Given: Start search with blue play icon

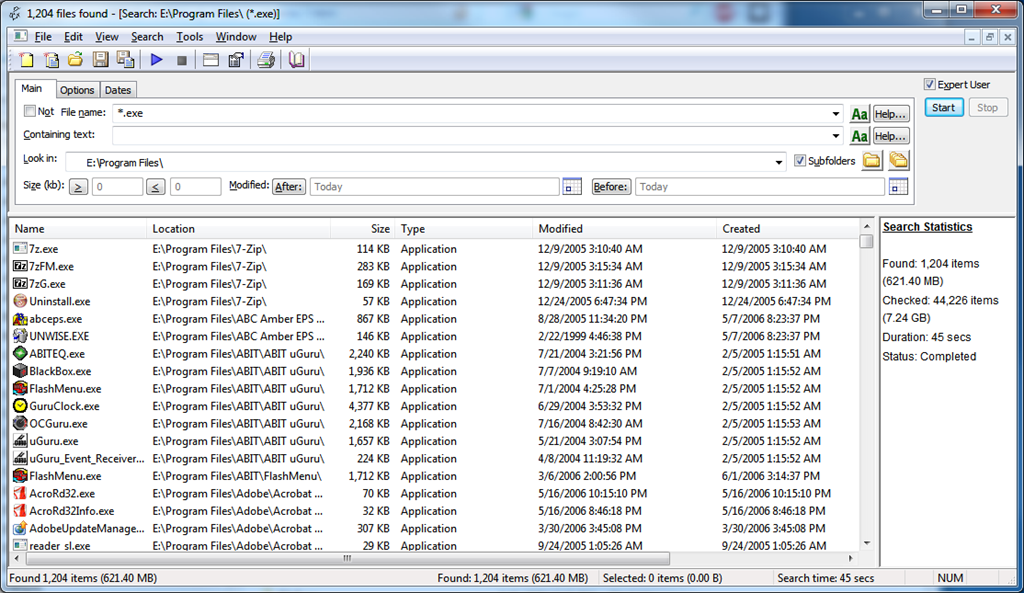Looking at the screenshot, I should (x=156, y=60).
